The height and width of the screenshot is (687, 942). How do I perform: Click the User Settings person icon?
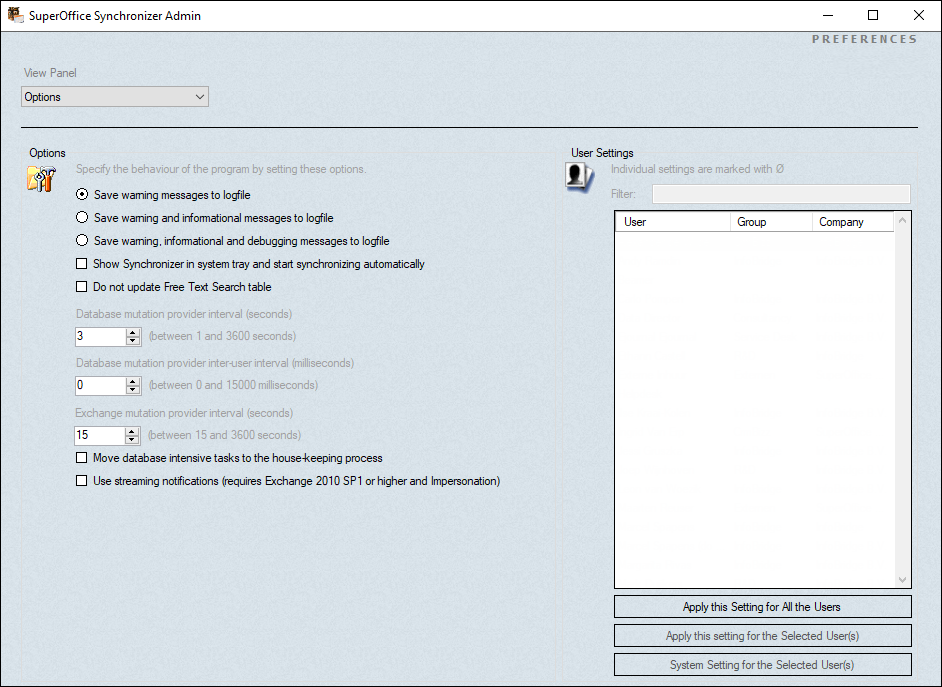(580, 177)
